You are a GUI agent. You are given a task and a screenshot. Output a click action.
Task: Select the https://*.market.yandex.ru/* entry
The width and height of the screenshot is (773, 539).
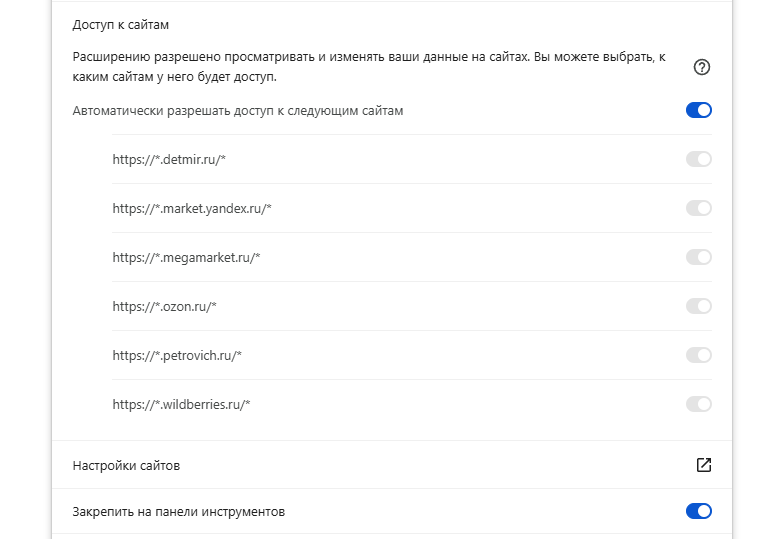[192, 208]
